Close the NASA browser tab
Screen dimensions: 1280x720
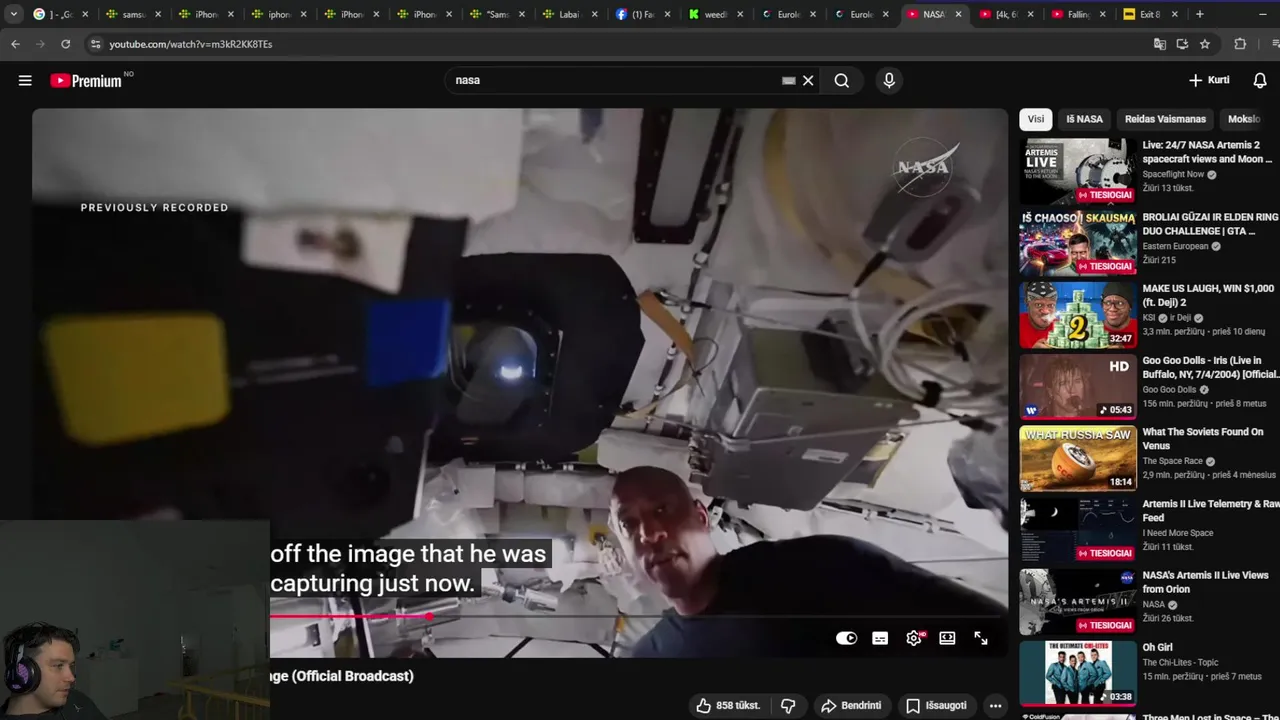pos(958,14)
